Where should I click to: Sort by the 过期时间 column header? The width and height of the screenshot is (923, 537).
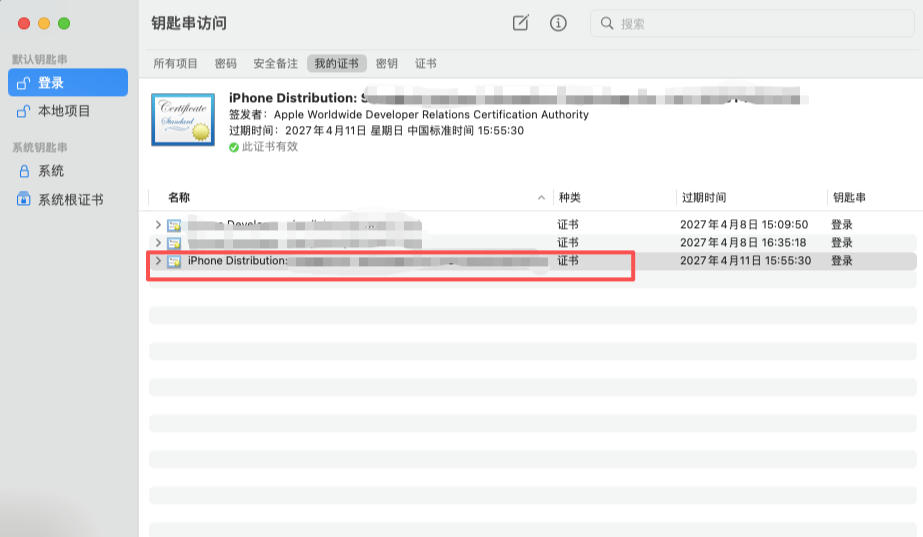[x=704, y=197]
